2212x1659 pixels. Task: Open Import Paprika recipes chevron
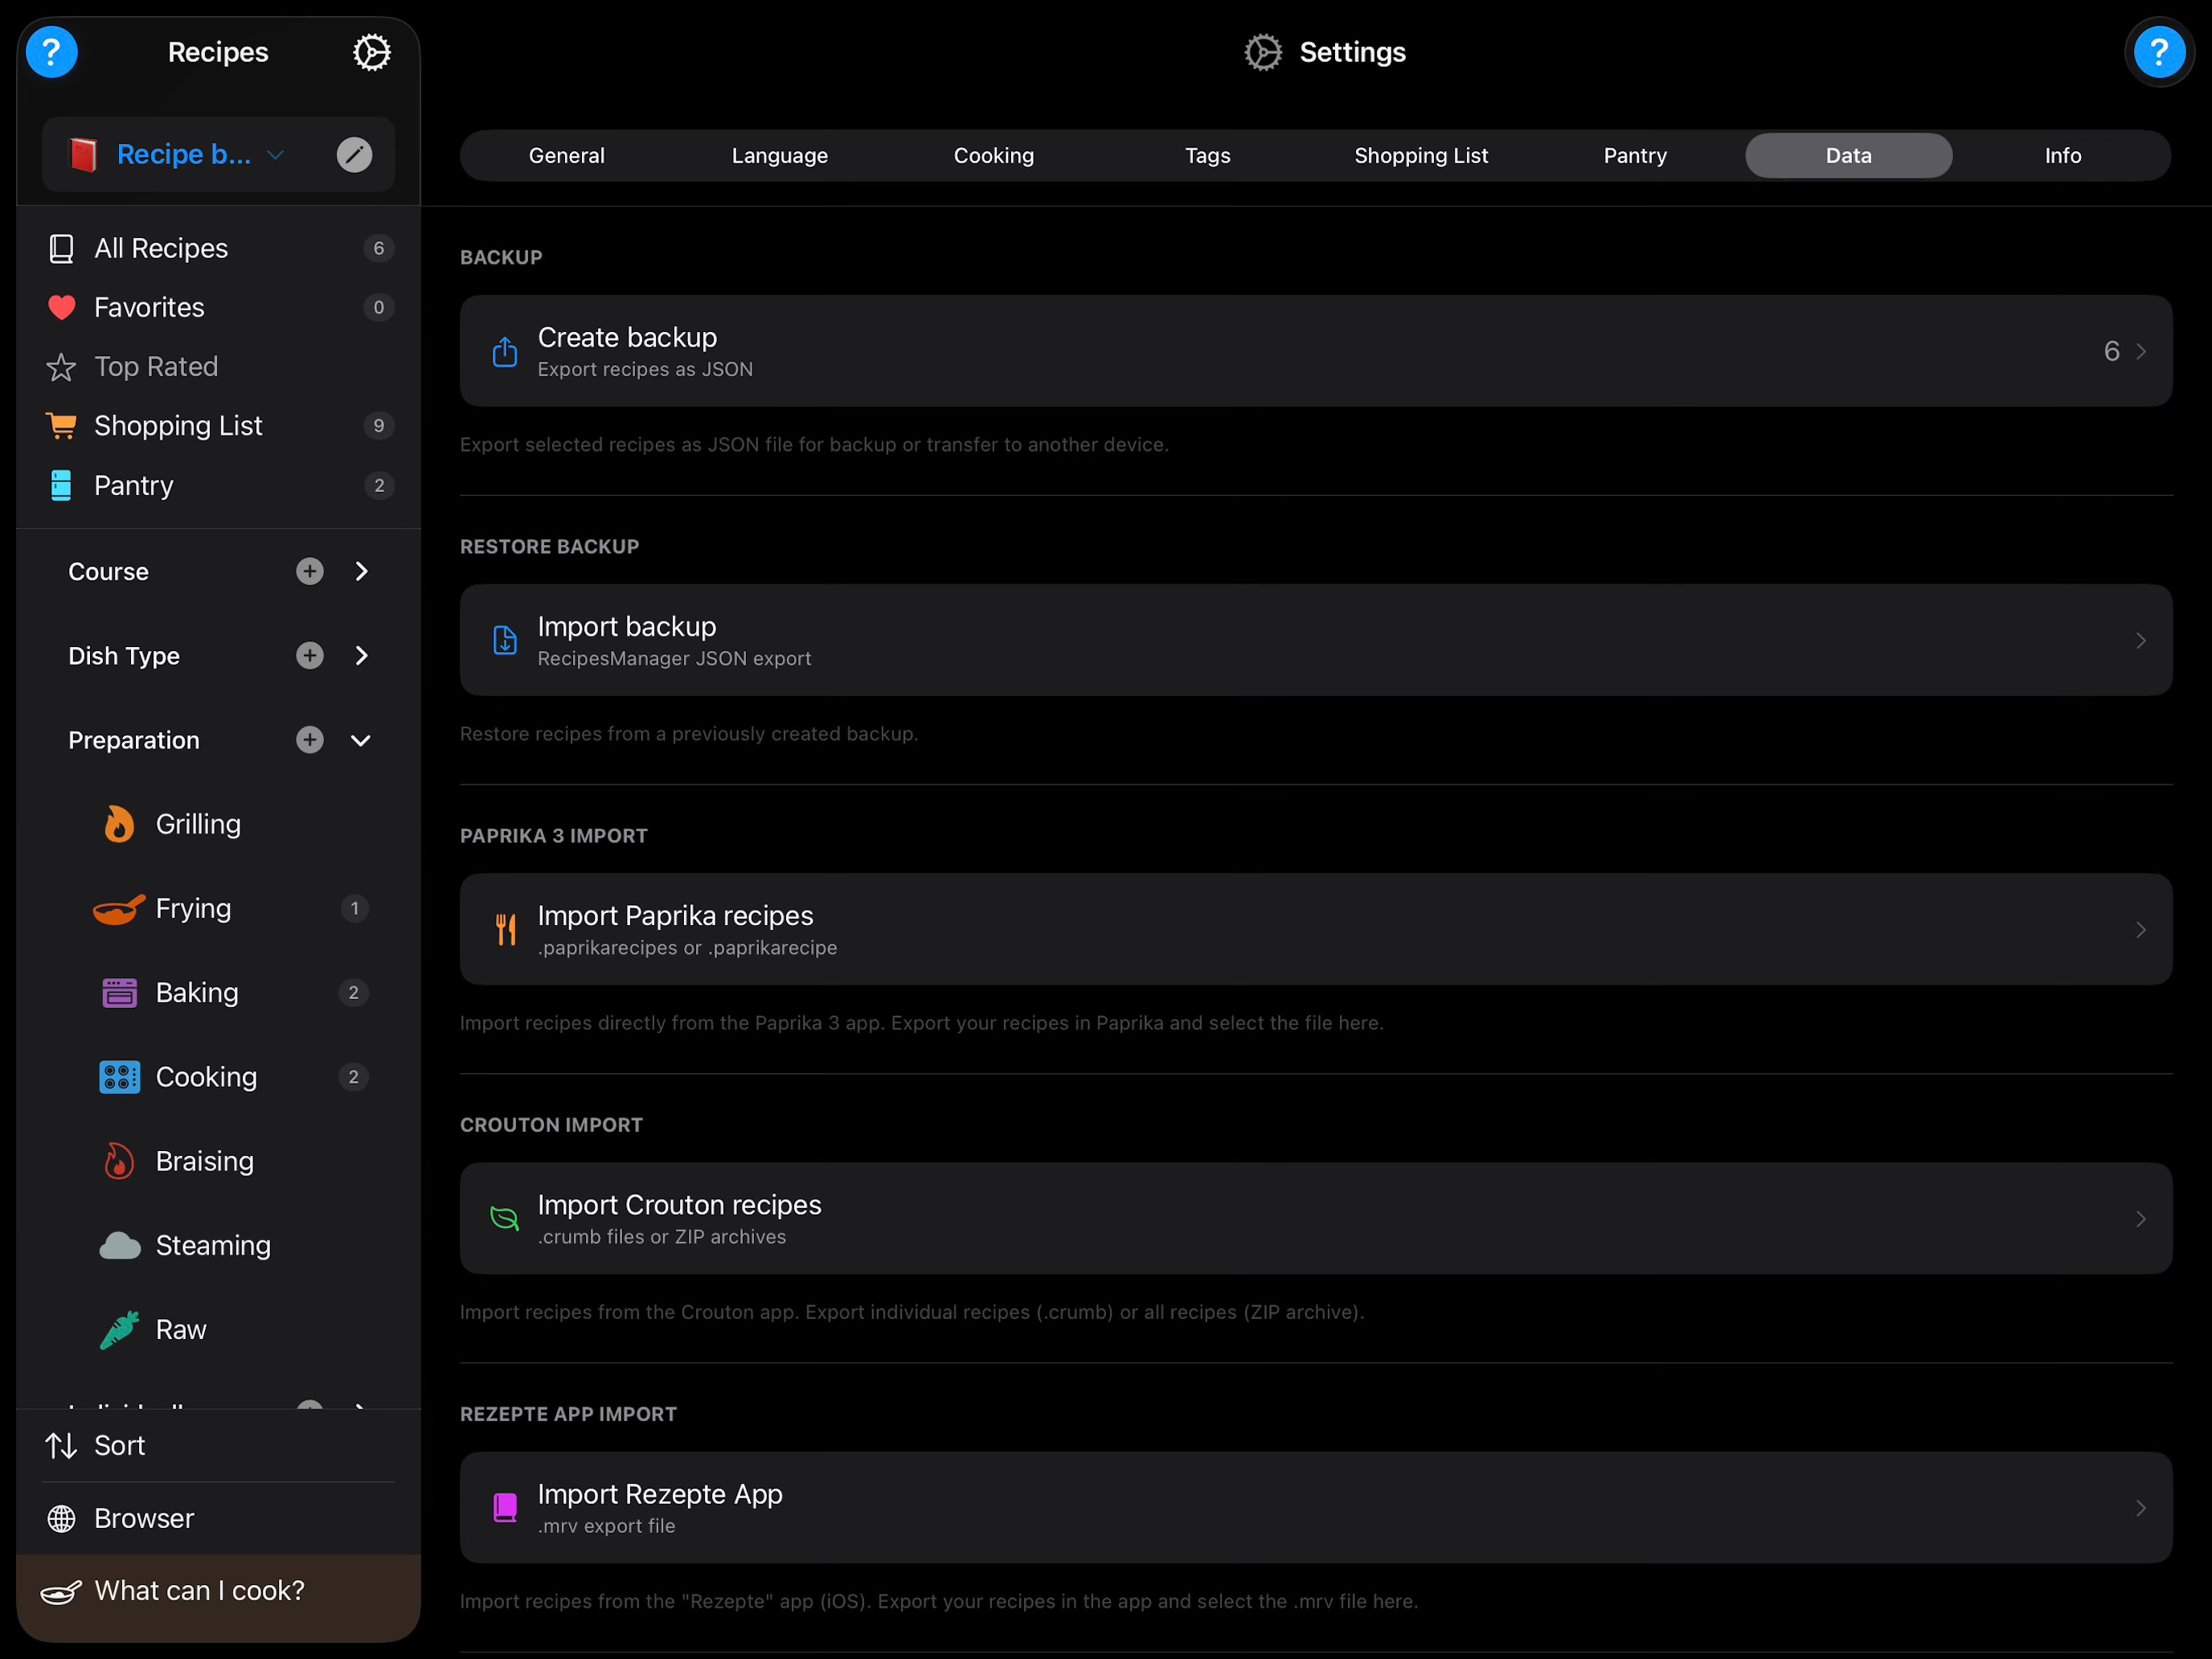coord(2141,930)
